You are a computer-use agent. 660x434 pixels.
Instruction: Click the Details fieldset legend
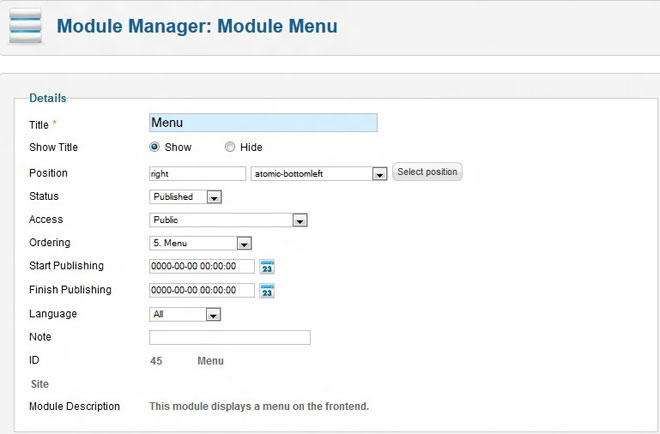[48, 98]
